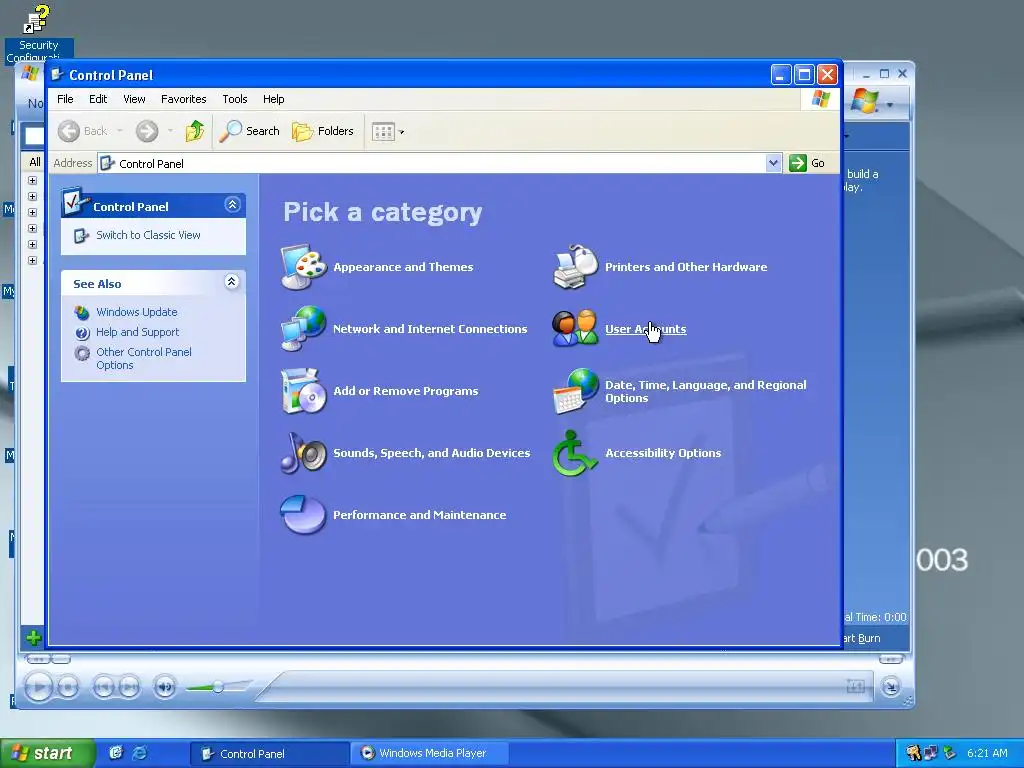Click Control Panel taskbar button
Viewport: 1024px width, 768px height.
tap(269, 754)
